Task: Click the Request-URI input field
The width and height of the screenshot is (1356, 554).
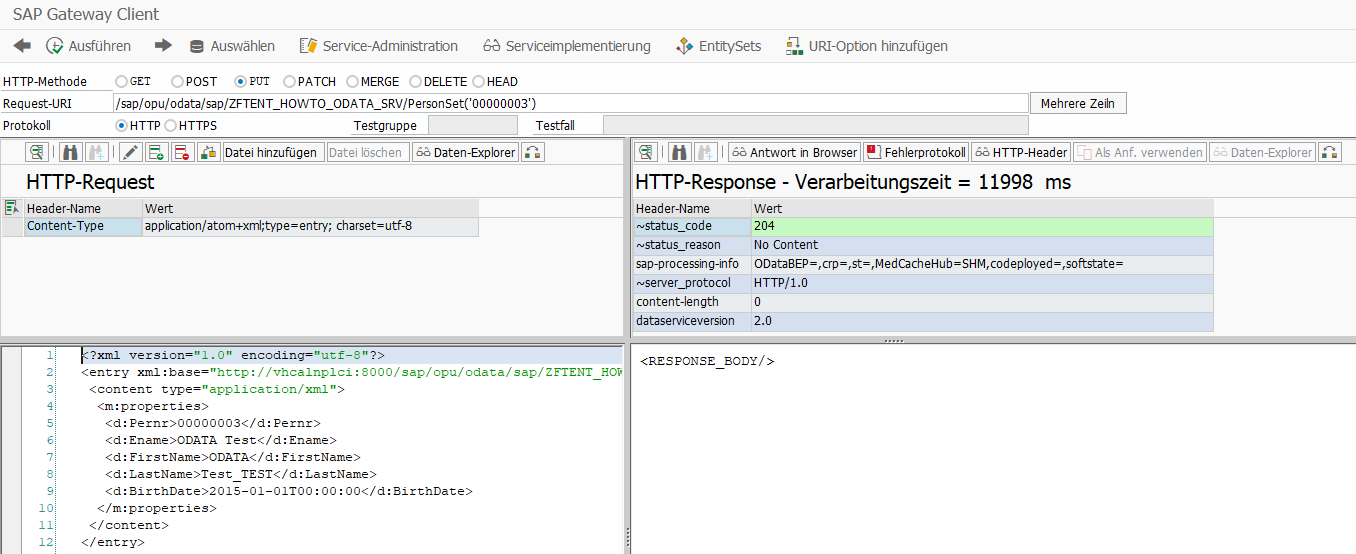Action: point(570,103)
